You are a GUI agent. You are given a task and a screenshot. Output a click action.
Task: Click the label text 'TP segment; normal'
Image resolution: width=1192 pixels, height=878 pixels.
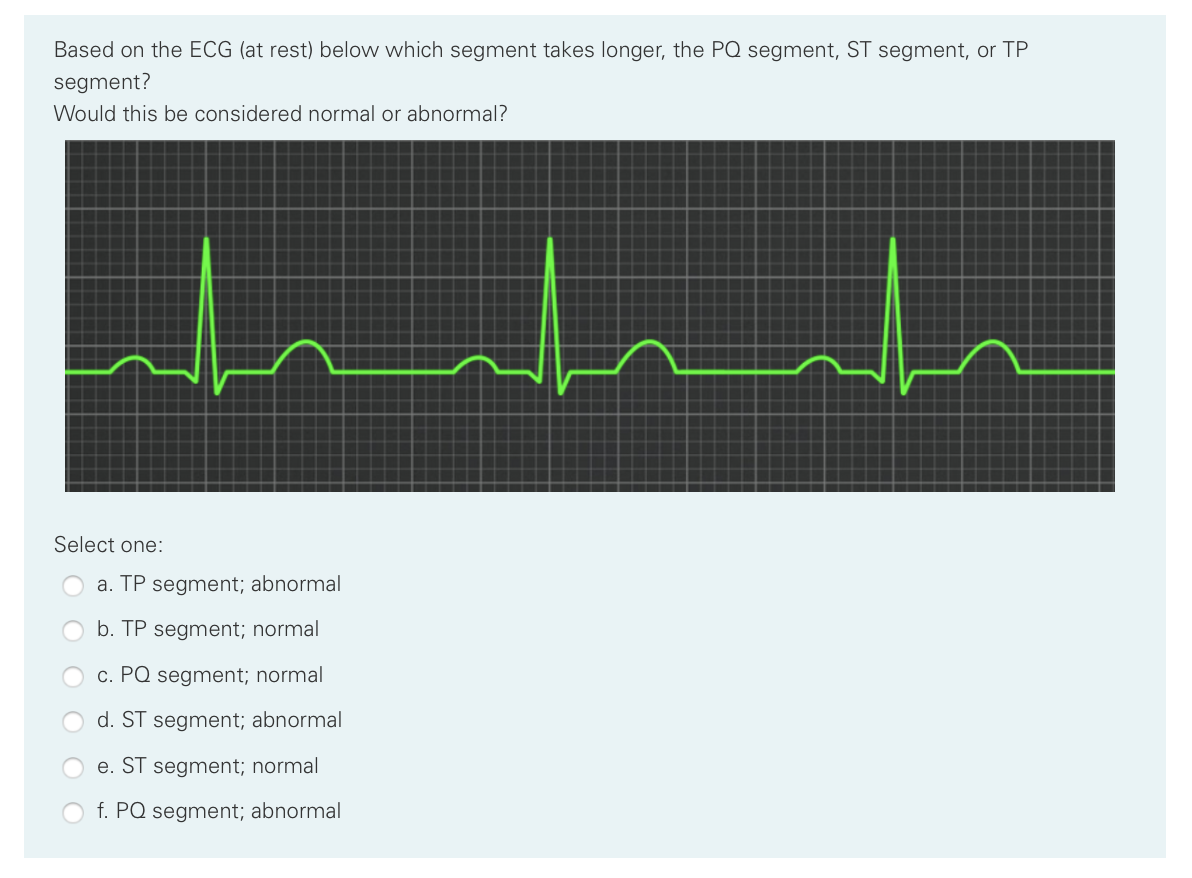point(207,629)
